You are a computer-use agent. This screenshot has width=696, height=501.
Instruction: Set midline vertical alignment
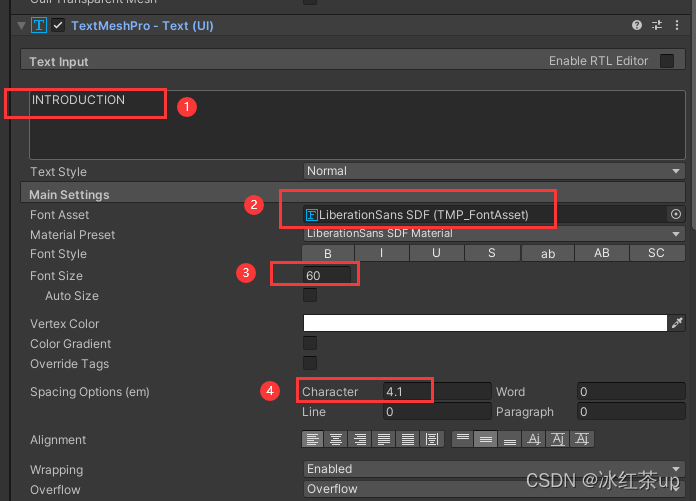point(558,439)
